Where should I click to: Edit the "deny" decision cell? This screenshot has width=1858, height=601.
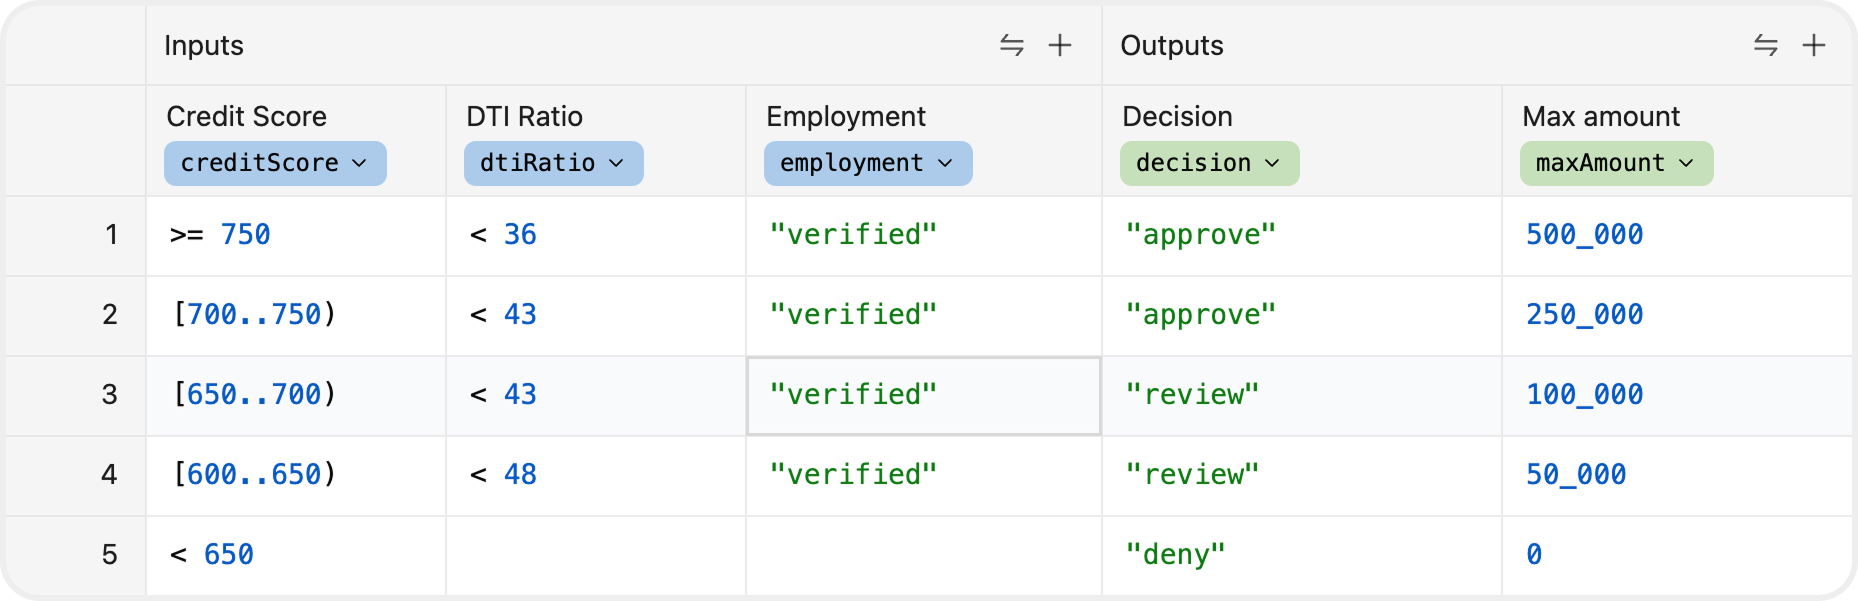point(1302,555)
